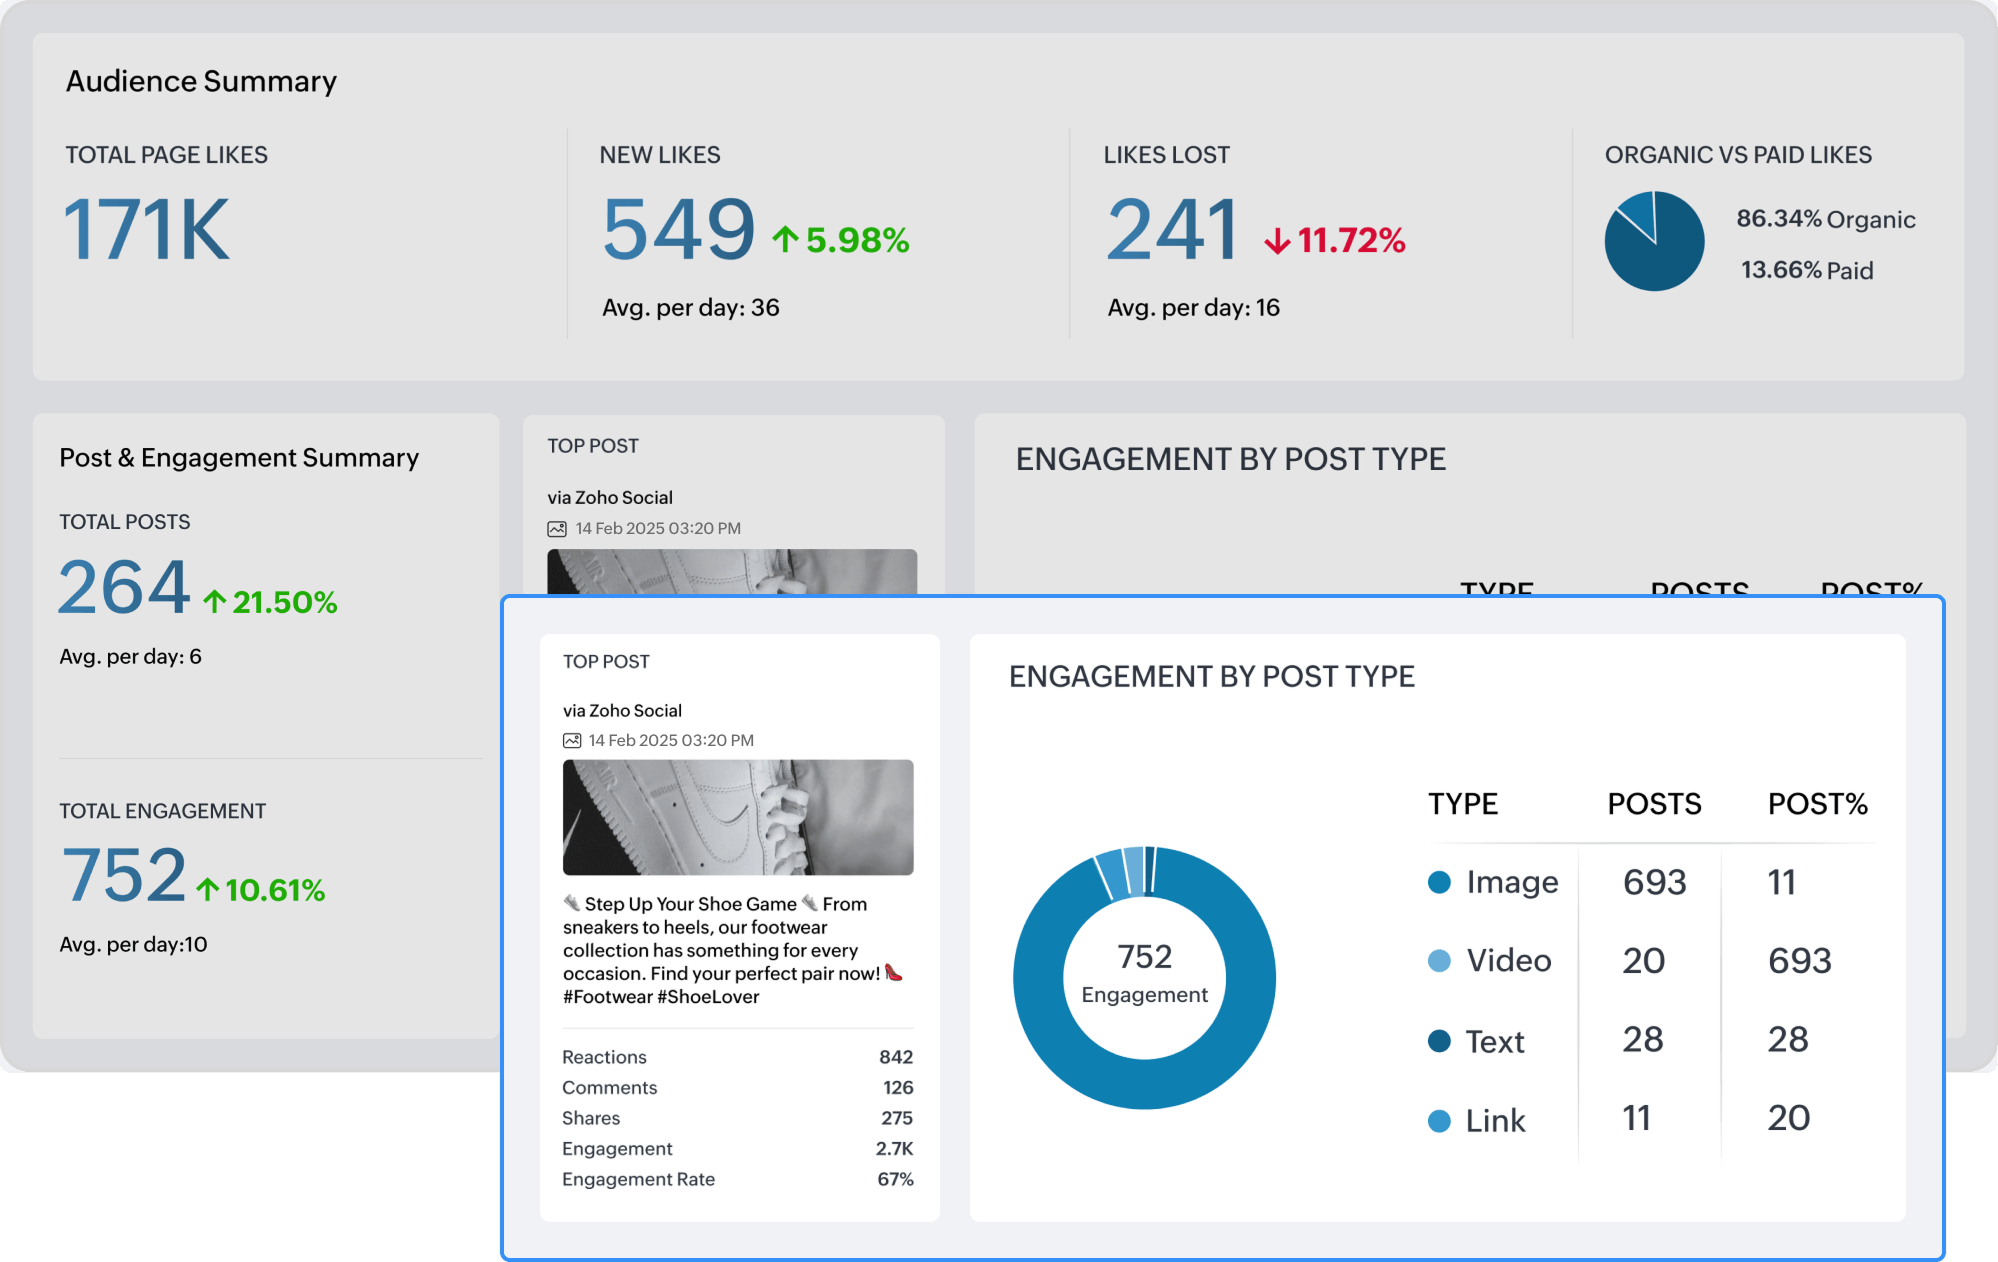Click the Link legend dot in the engagement table
The height and width of the screenshot is (1262, 1998).
pos(1439,1120)
